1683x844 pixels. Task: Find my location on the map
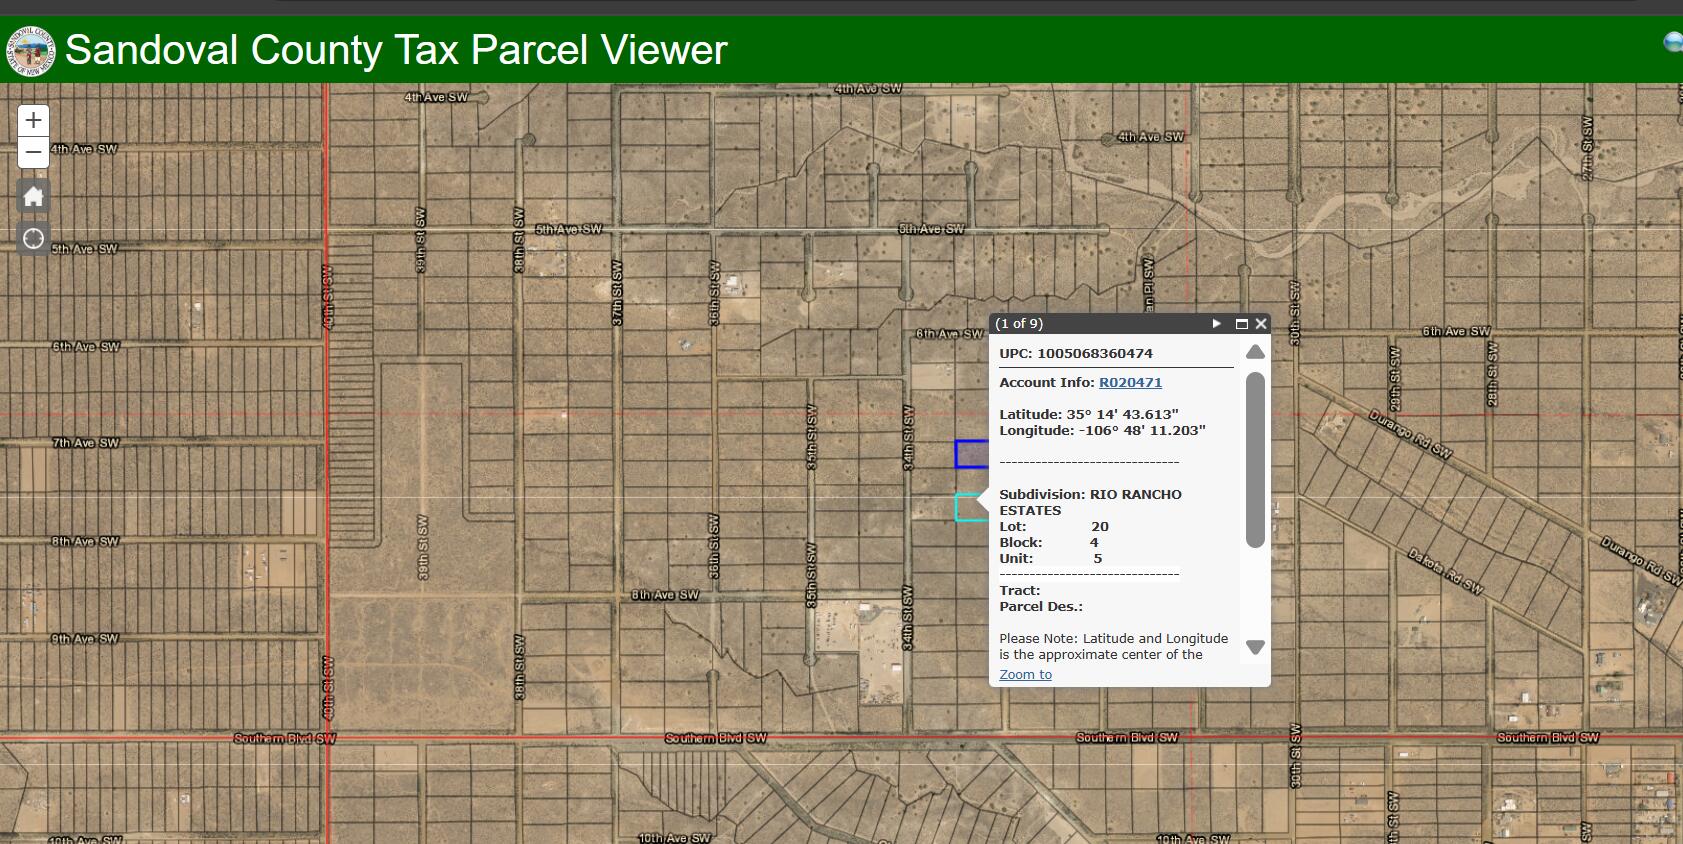[33, 238]
